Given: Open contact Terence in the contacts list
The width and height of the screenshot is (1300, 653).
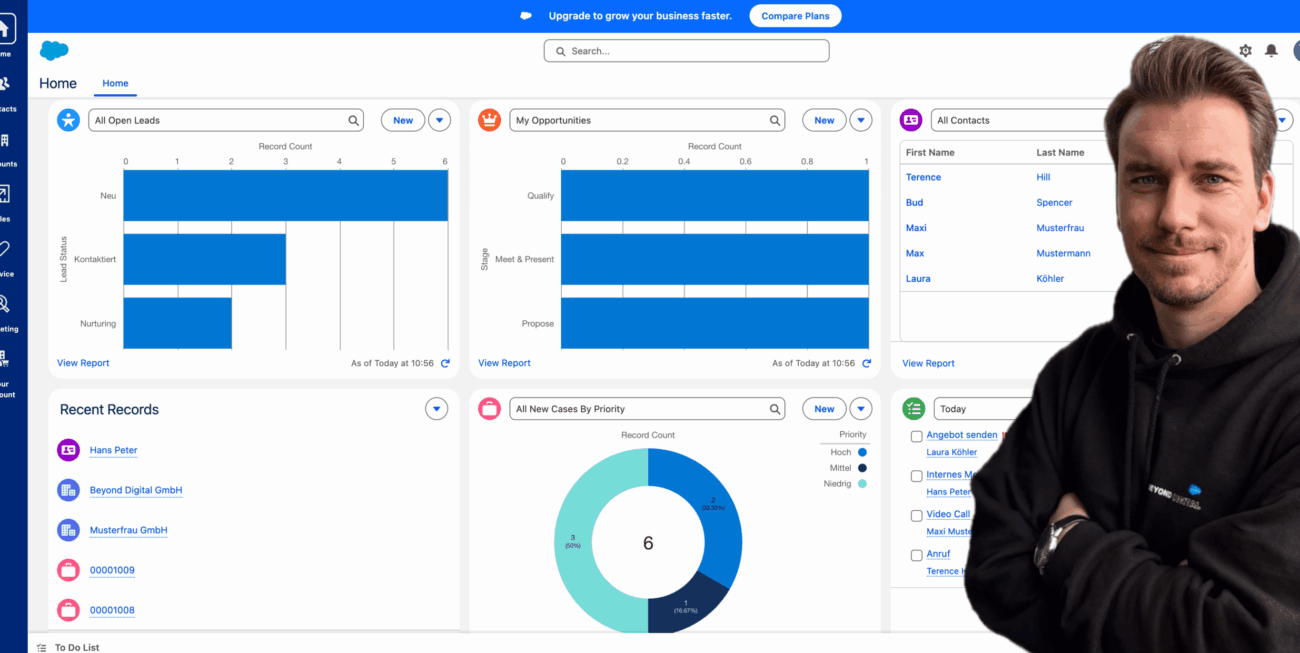Looking at the screenshot, I should click(x=923, y=177).
